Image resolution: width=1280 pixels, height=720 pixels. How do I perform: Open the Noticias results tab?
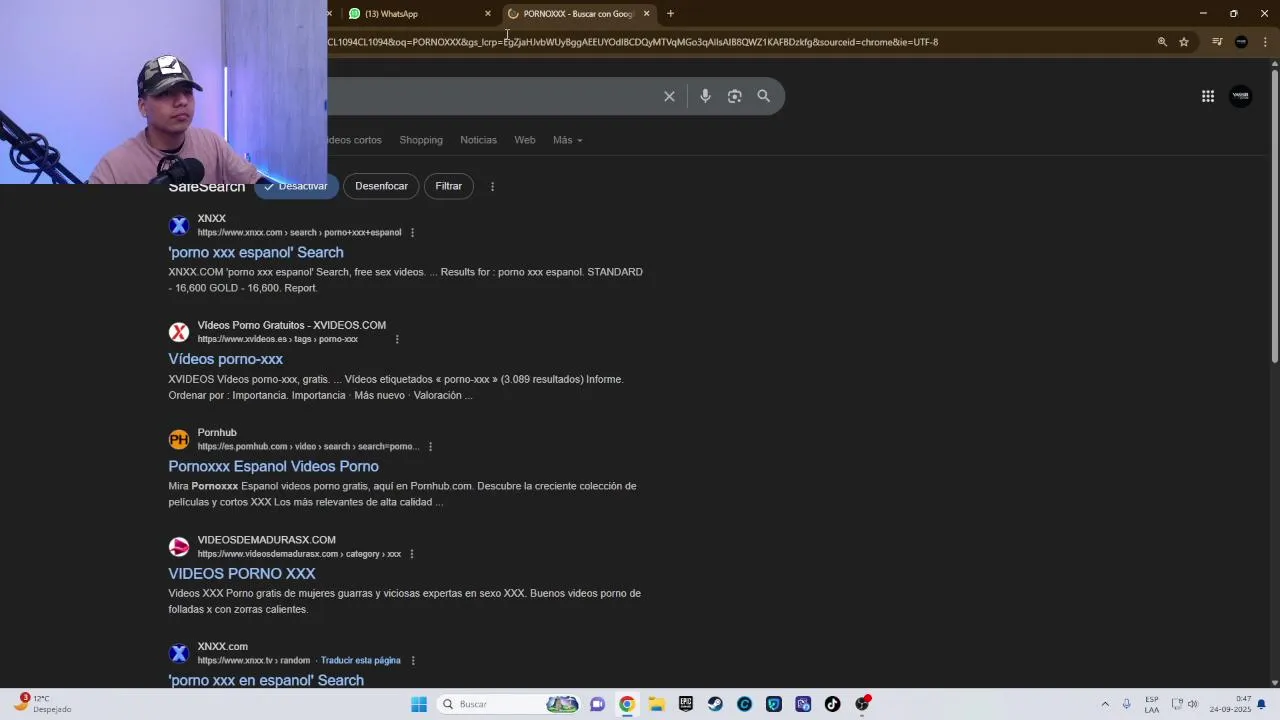click(x=478, y=140)
